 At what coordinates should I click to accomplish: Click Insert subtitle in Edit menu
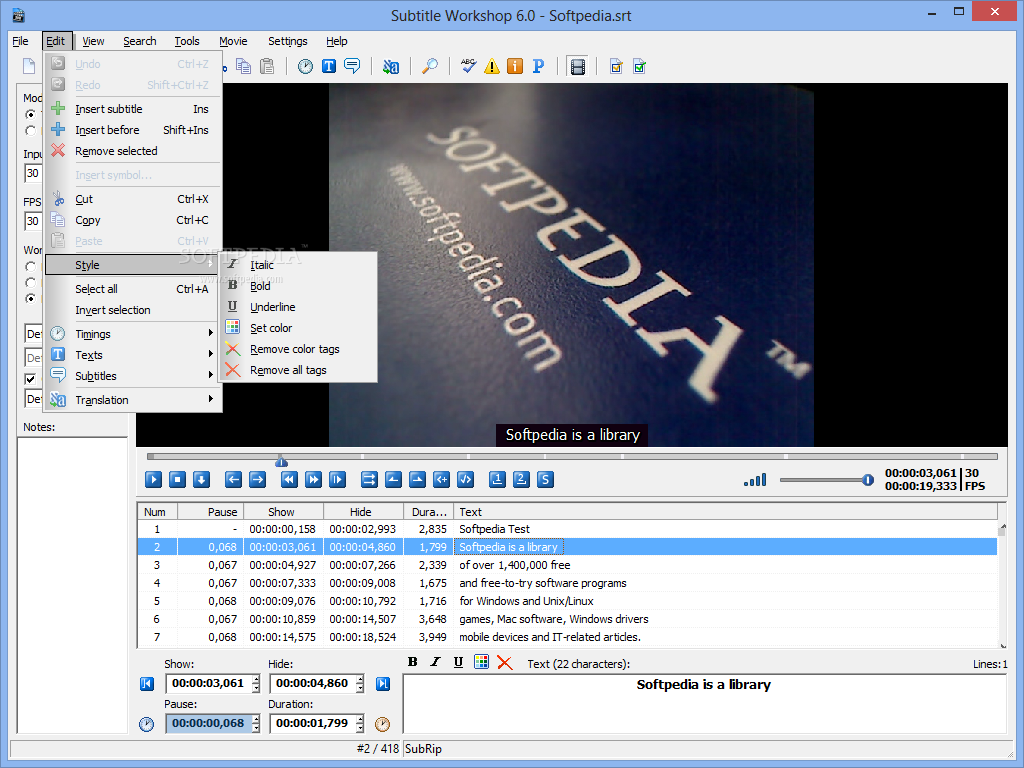point(133,109)
